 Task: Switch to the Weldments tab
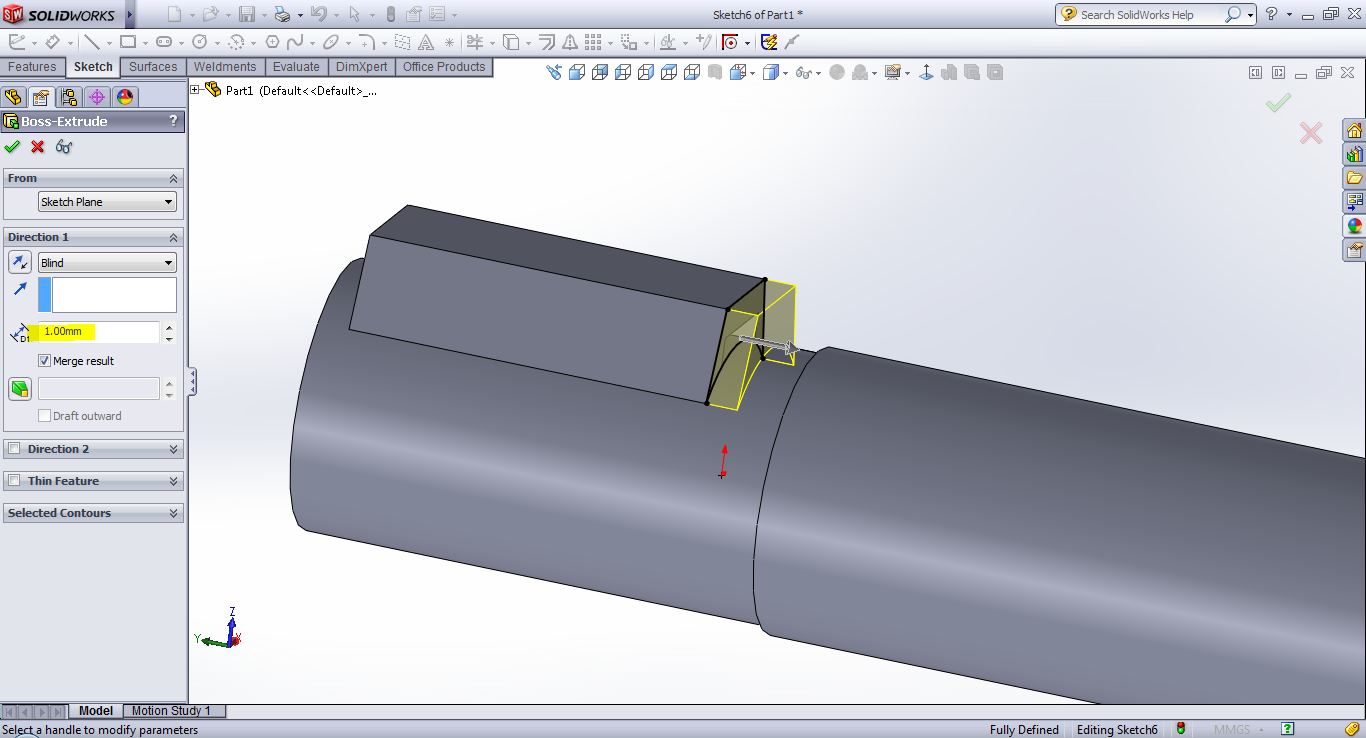coord(225,67)
